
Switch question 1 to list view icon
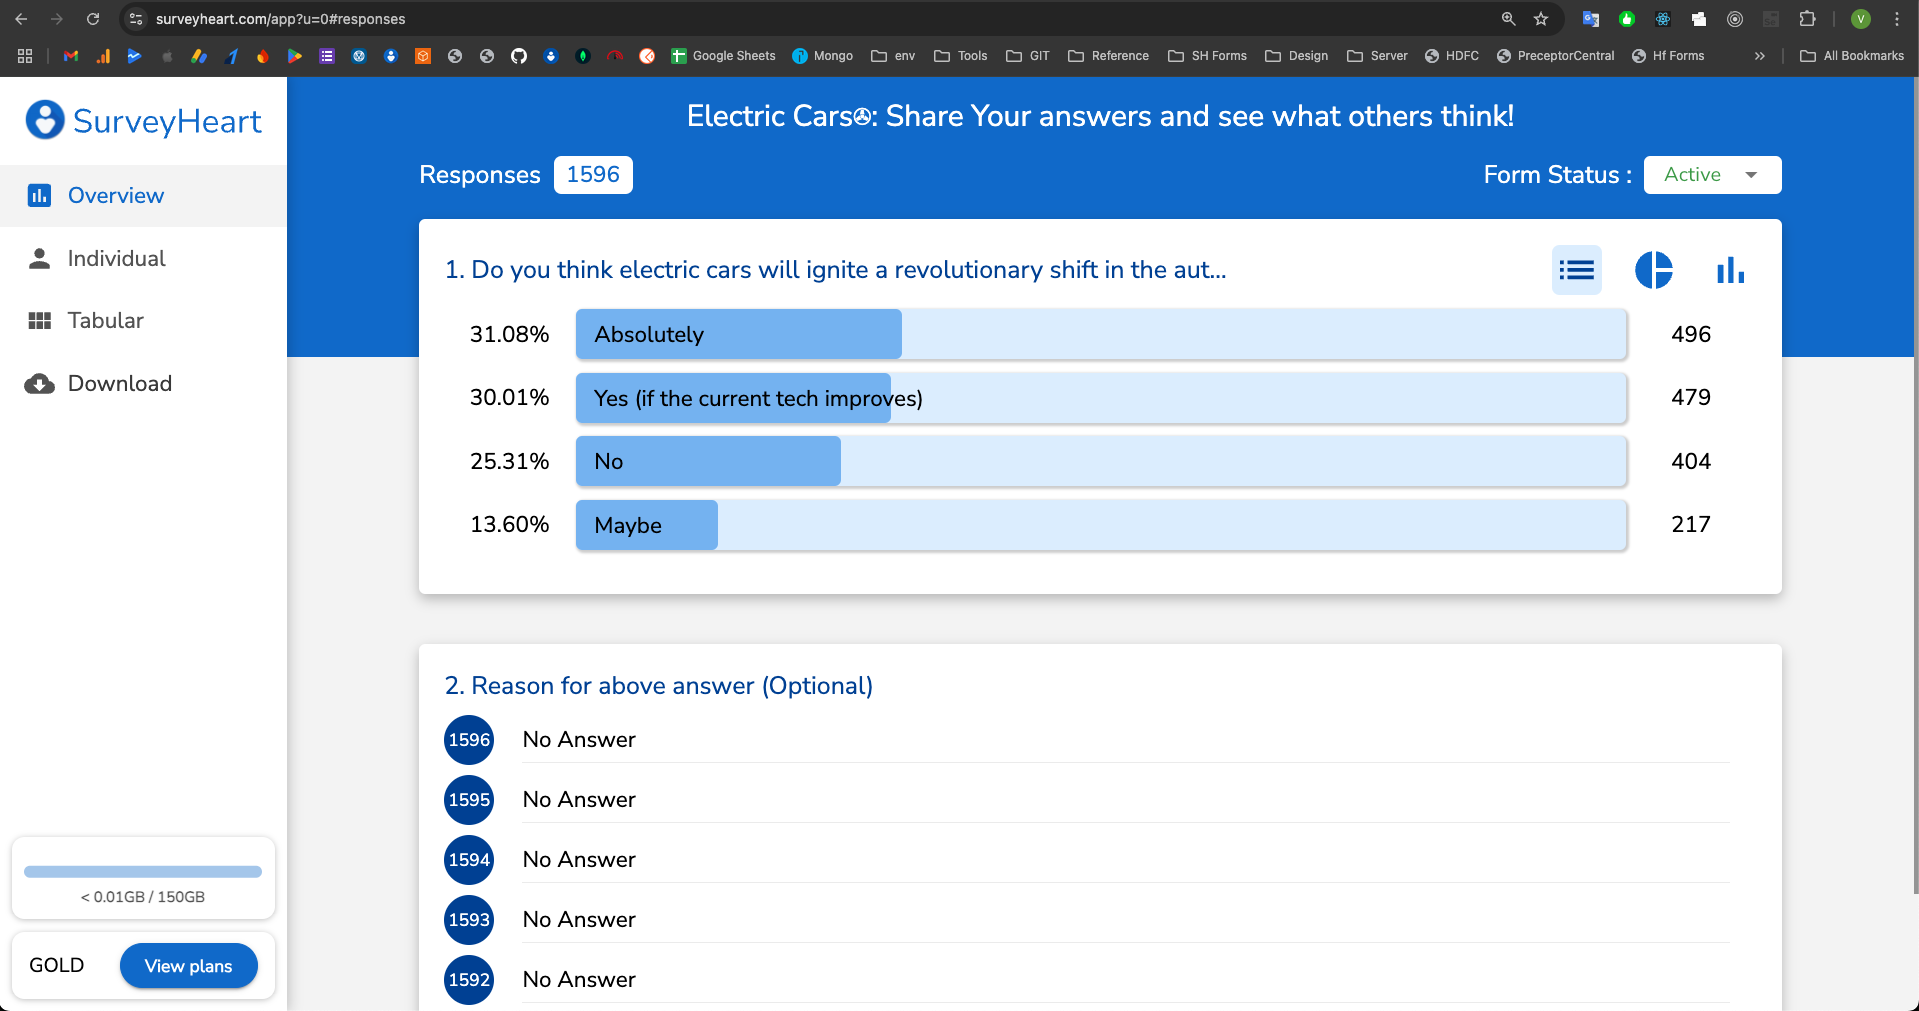[x=1576, y=270]
